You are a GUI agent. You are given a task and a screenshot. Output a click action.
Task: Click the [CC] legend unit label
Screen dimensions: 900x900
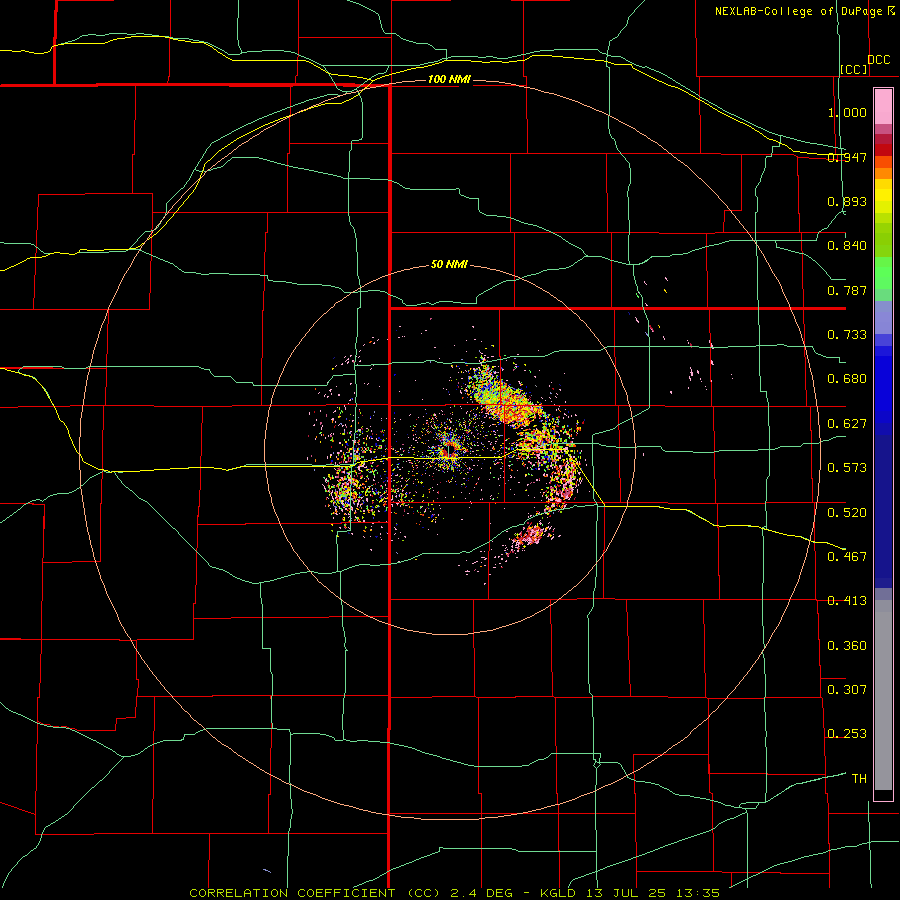click(854, 69)
